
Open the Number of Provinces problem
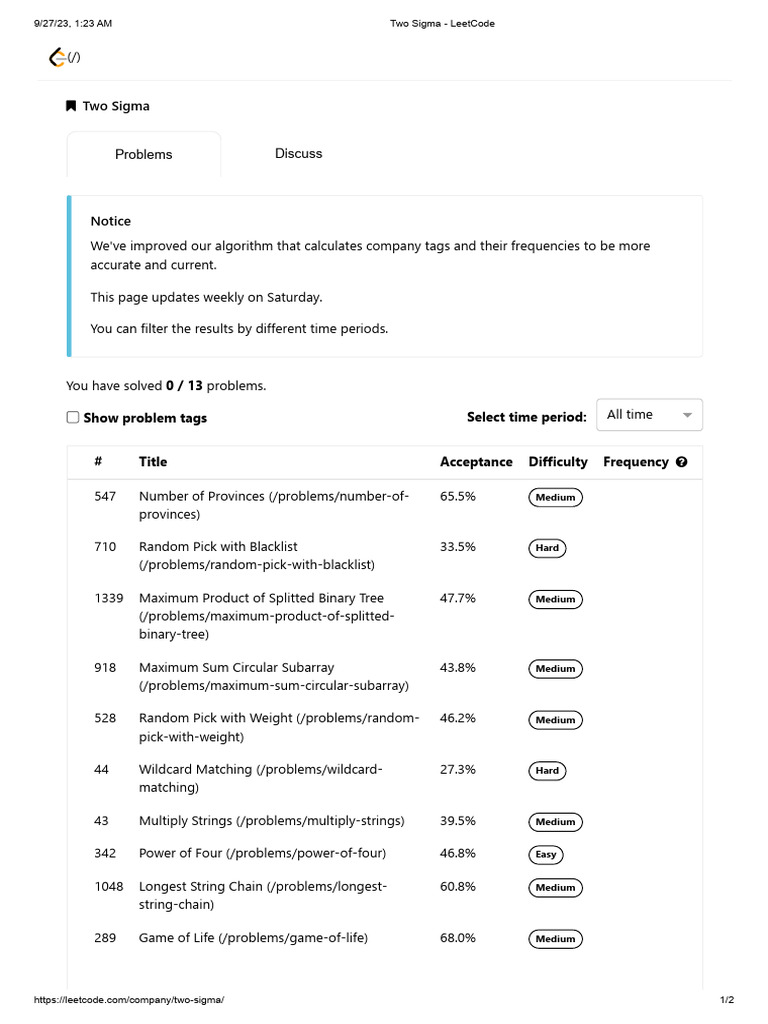[x=201, y=497]
